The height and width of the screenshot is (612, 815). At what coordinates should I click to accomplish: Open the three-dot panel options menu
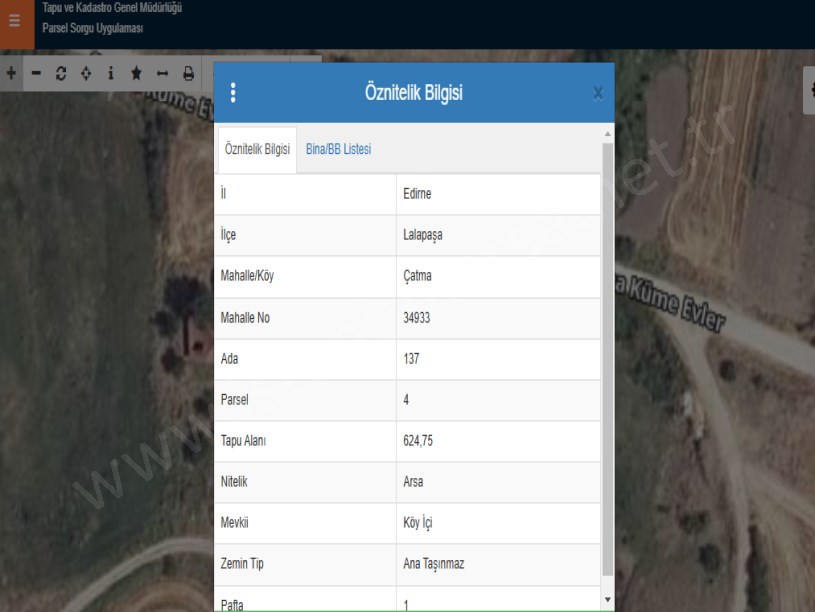(233, 93)
